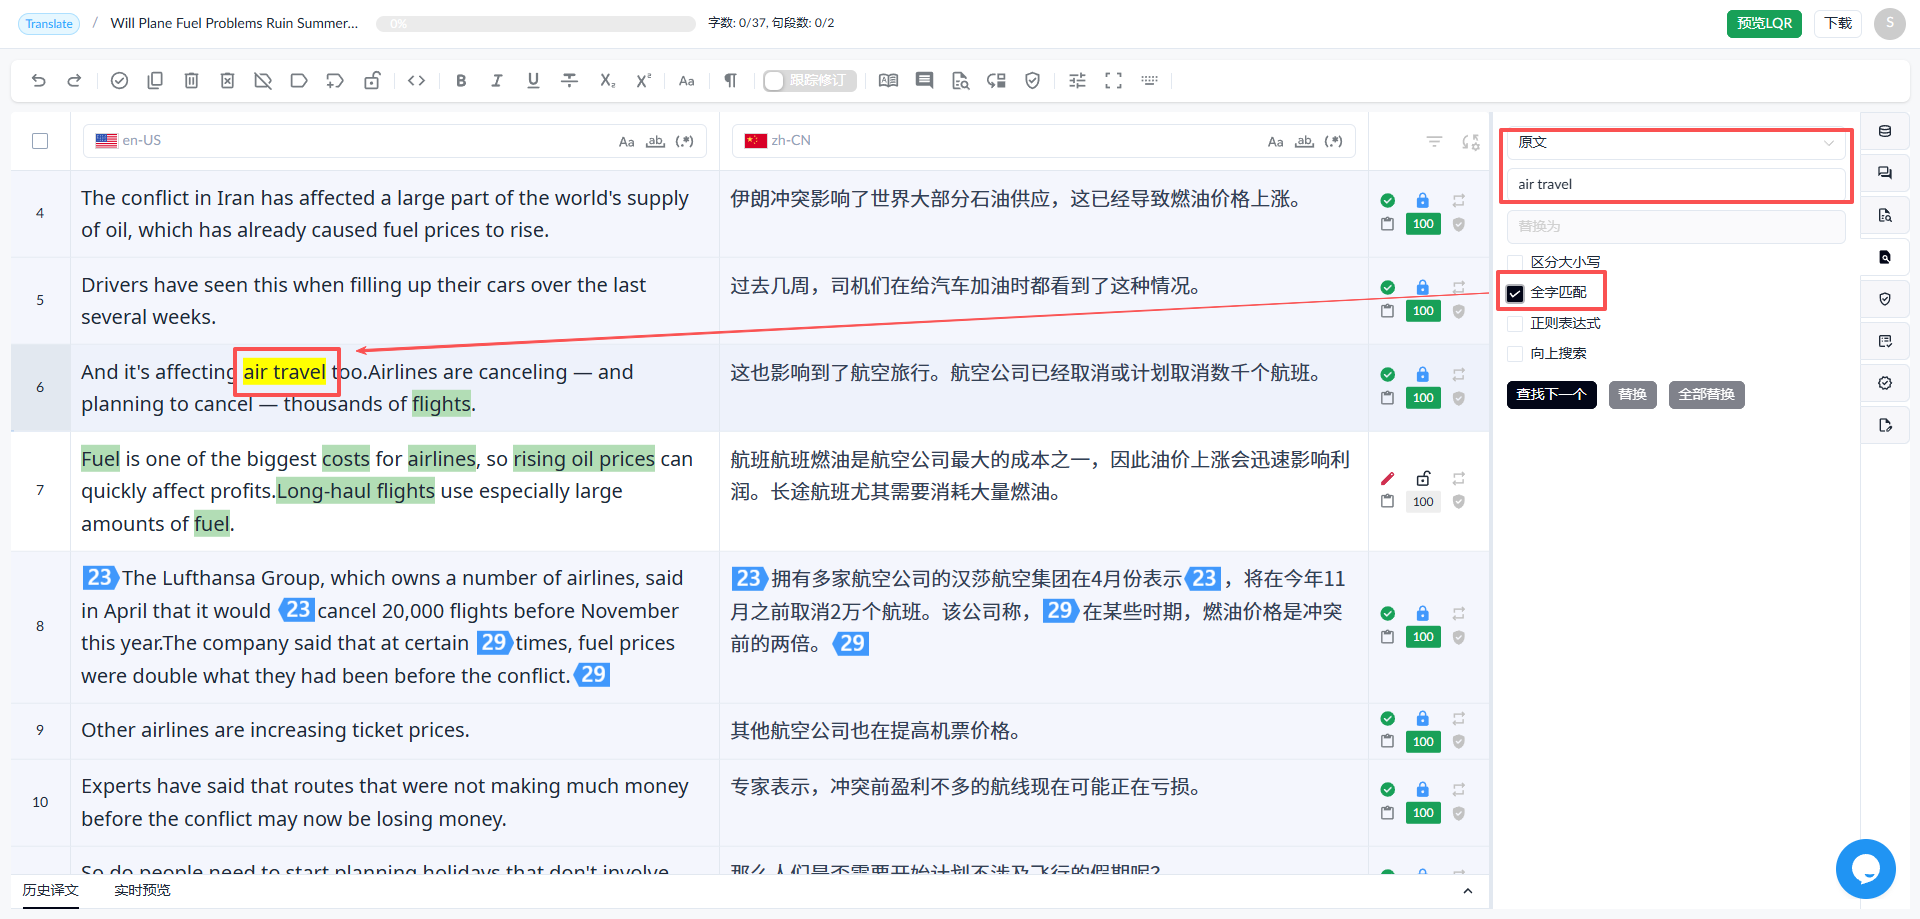
Task: Click the undo arrow icon
Action: point(39,81)
